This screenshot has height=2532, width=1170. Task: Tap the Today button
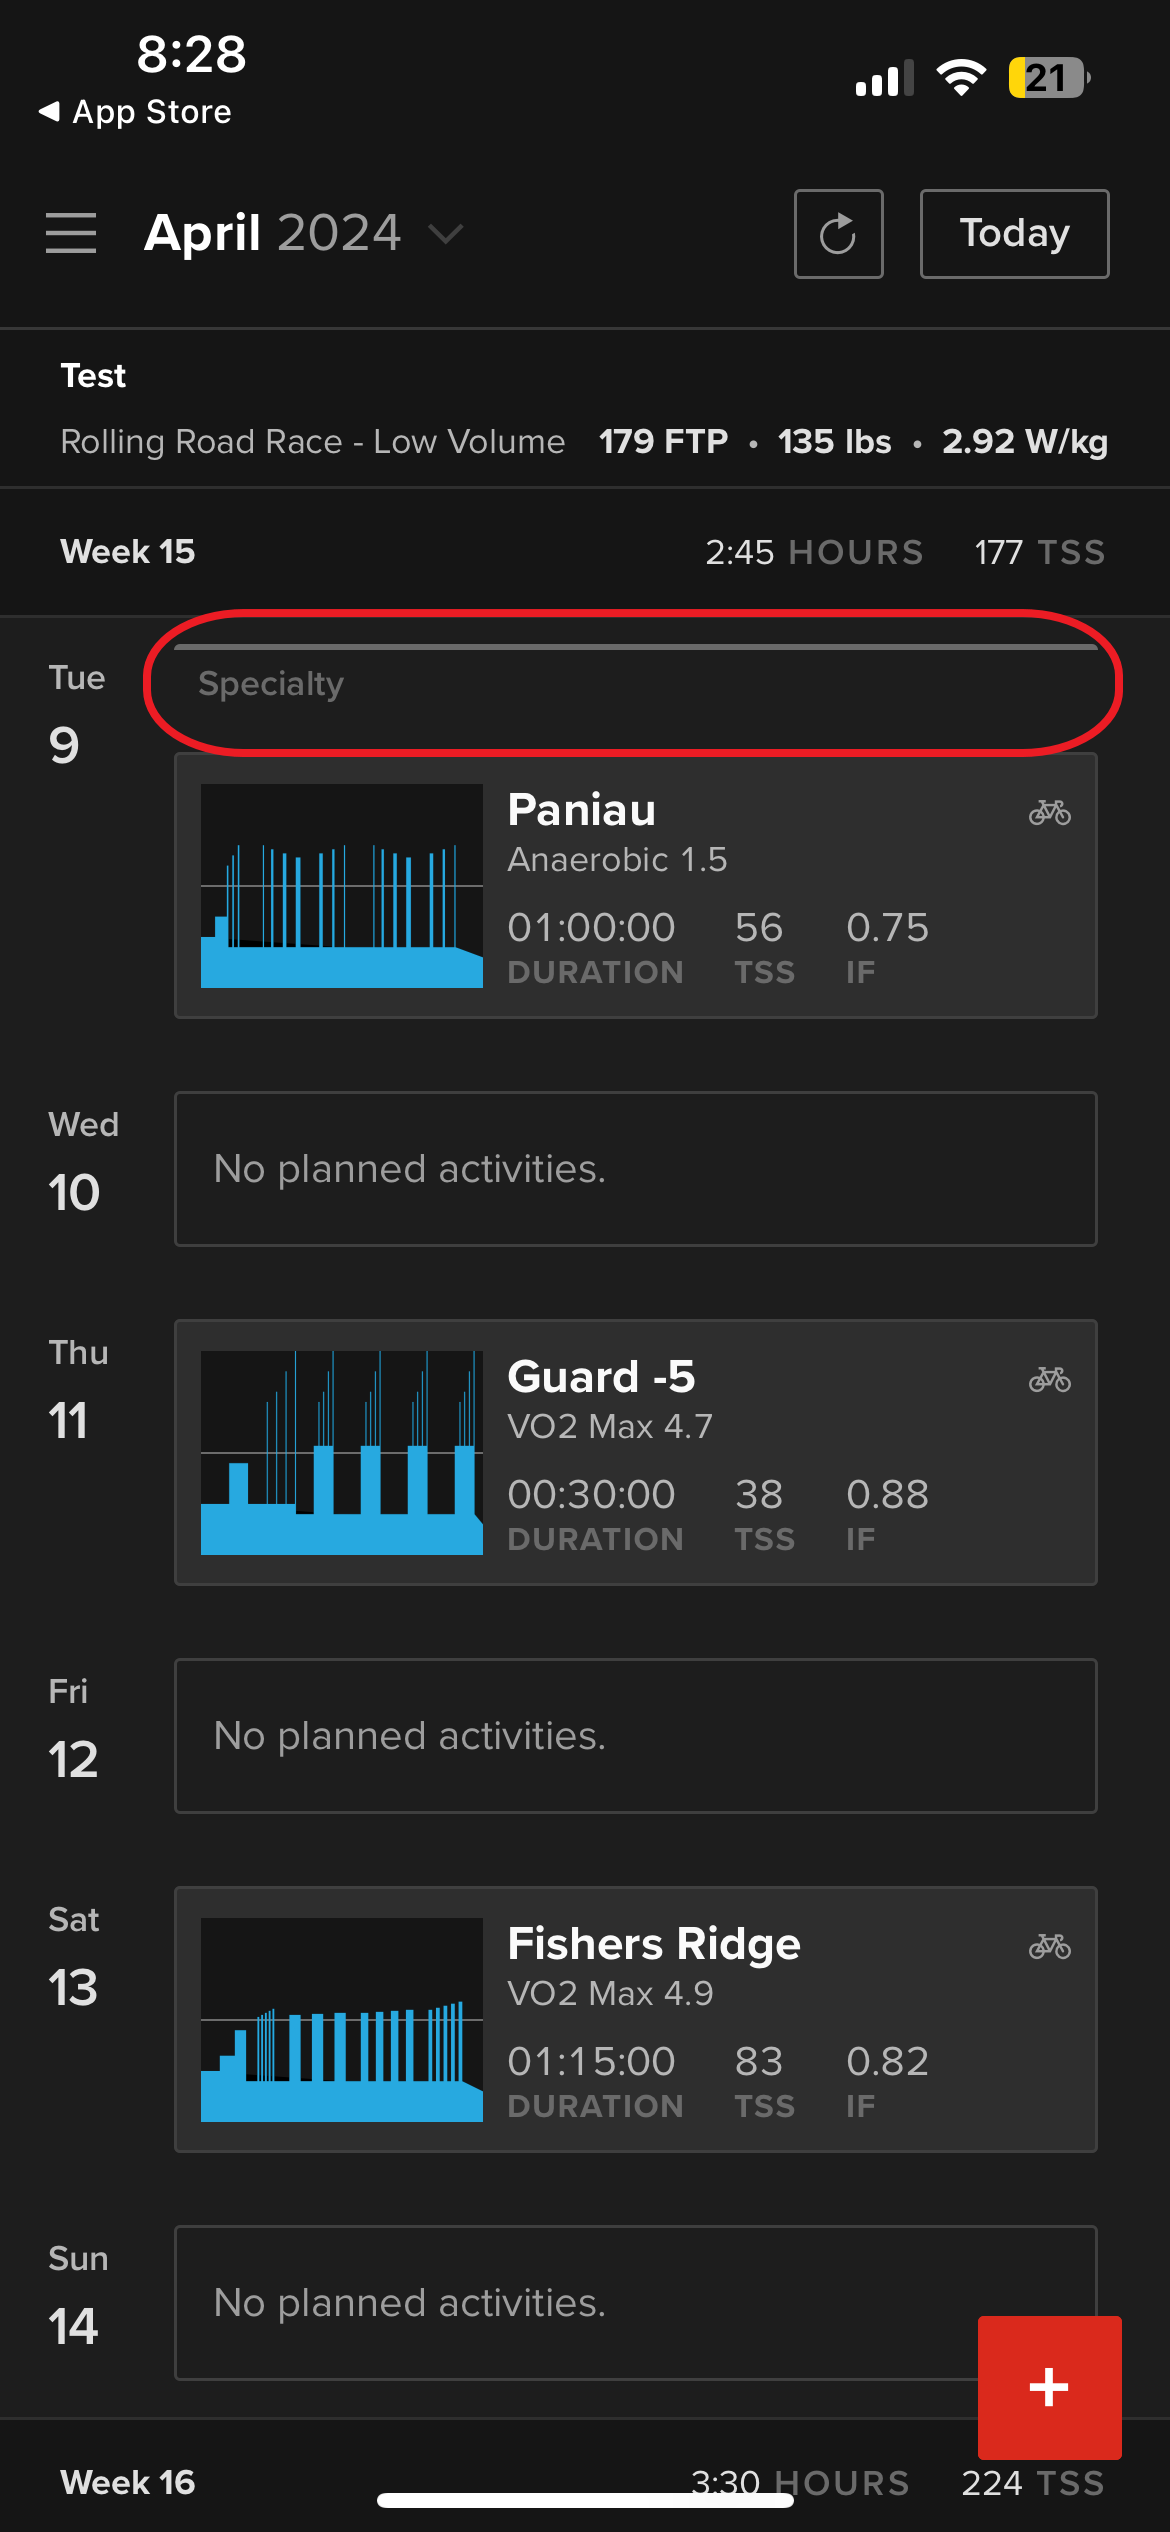1013,233
